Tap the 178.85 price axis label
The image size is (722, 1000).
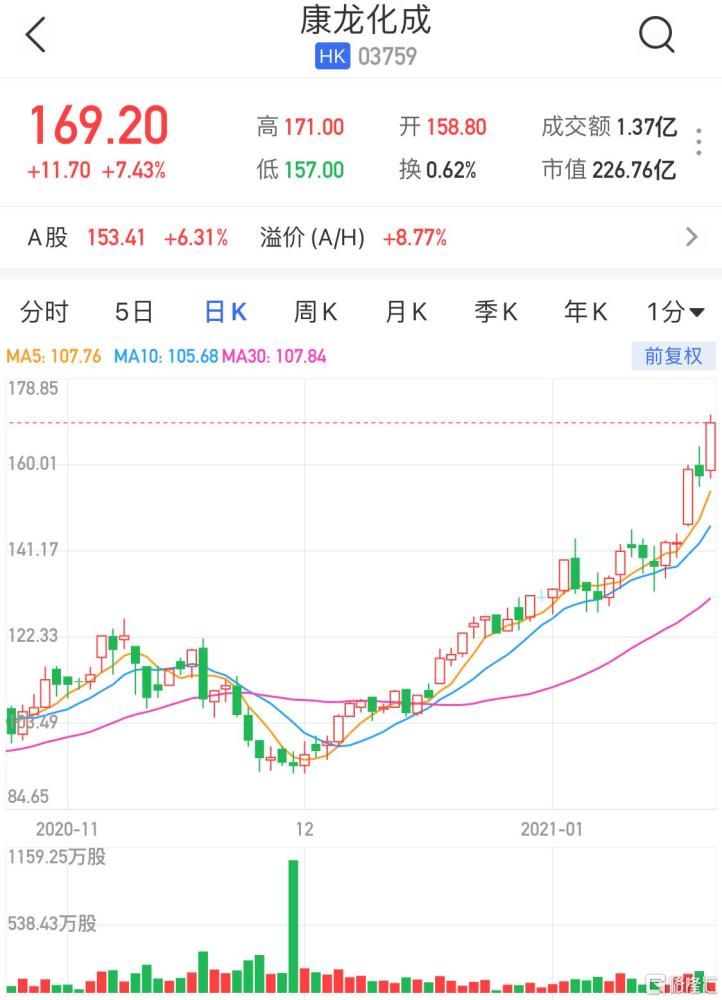(x=33, y=388)
